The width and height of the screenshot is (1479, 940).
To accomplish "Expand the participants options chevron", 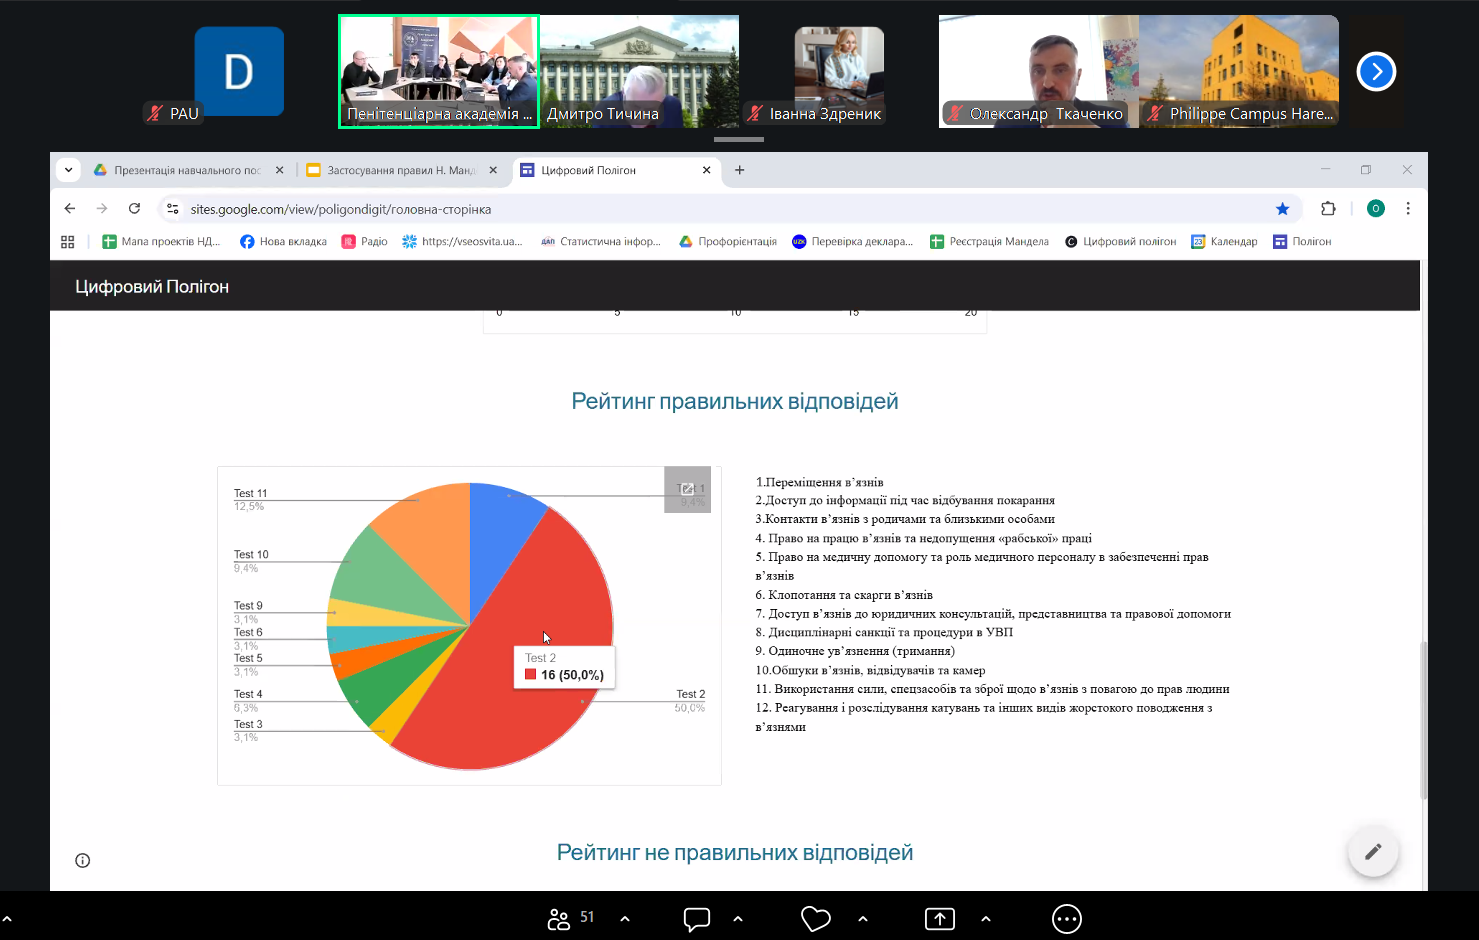I will 625,919.
